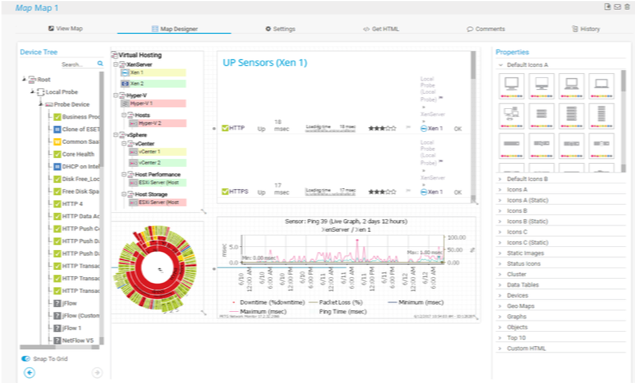
Task: Click the envelope icon in the top right
Action: click(x=617, y=6)
